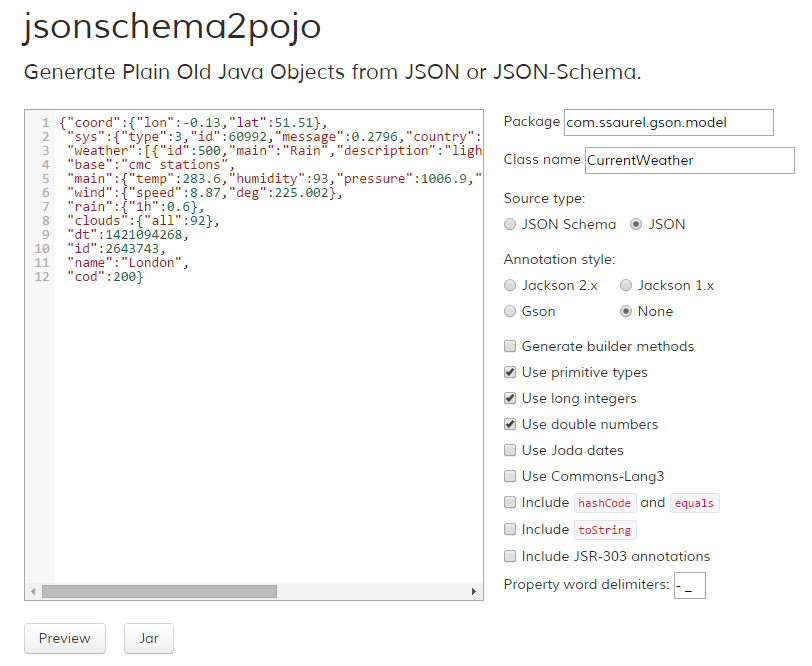Disable Use long integers
This screenshot has height=666, width=812.
click(510, 397)
